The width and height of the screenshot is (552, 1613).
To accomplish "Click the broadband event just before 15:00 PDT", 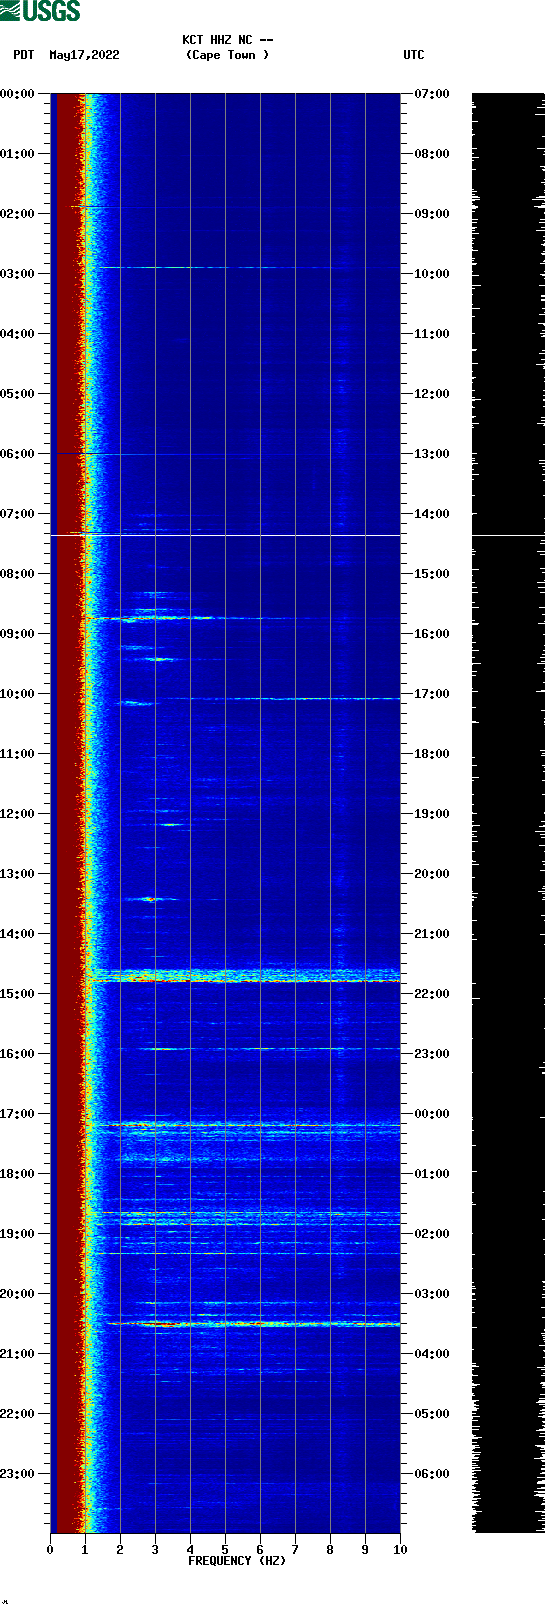I will tap(243, 976).
